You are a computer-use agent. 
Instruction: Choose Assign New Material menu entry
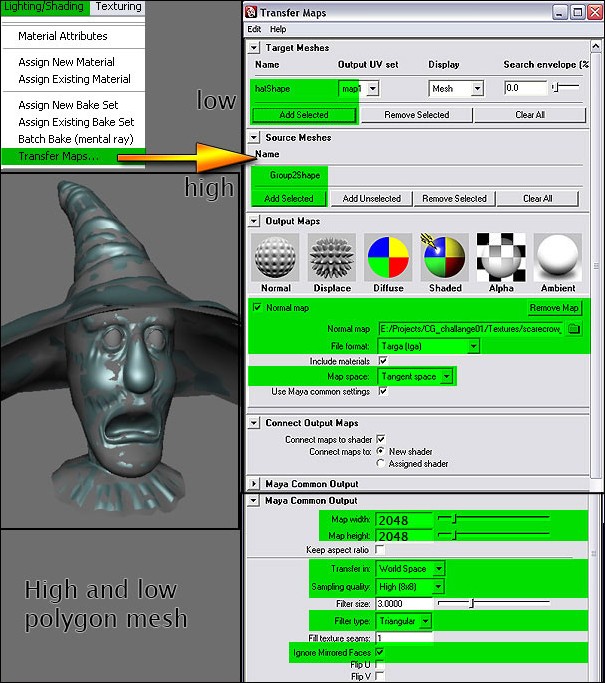66,62
